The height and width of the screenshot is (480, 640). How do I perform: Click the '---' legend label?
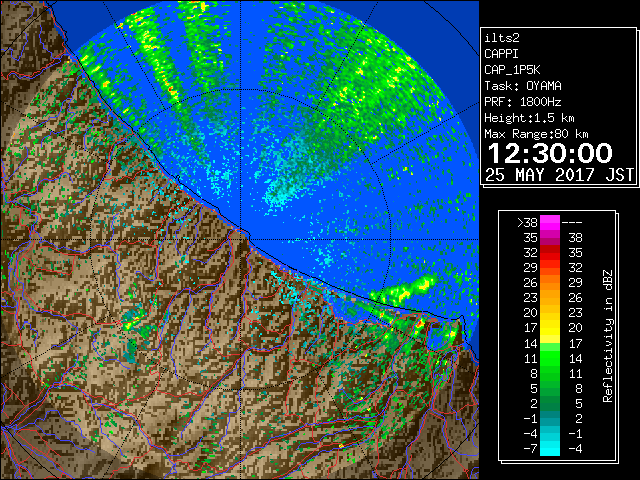pos(572,223)
